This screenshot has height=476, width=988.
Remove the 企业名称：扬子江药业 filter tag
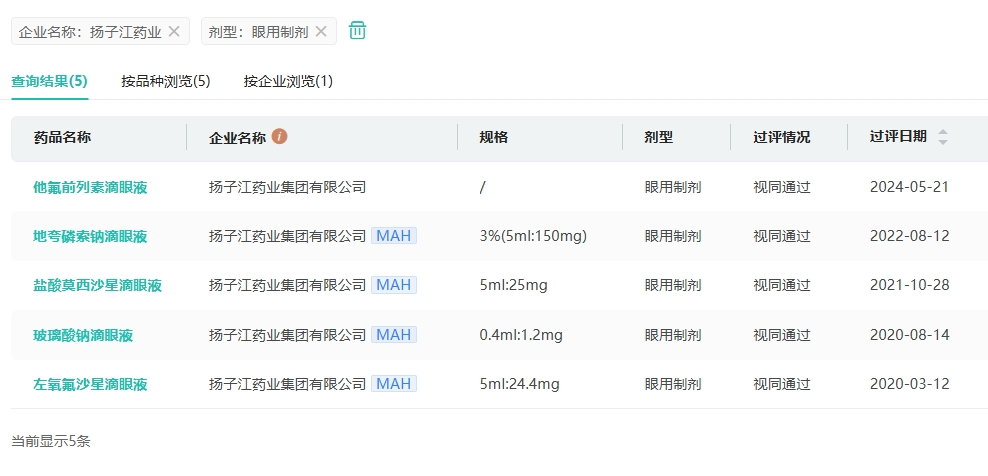[x=174, y=31]
